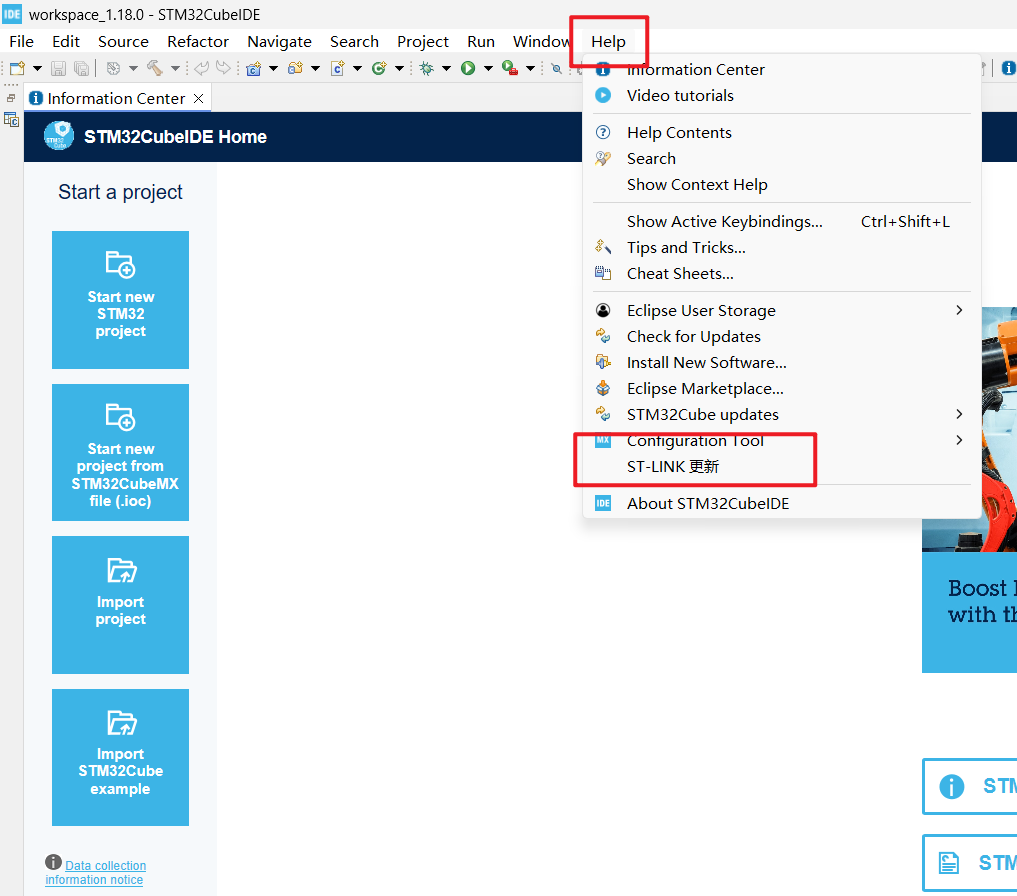Click the Help menu in menu bar
The image size is (1017, 896).
point(608,42)
